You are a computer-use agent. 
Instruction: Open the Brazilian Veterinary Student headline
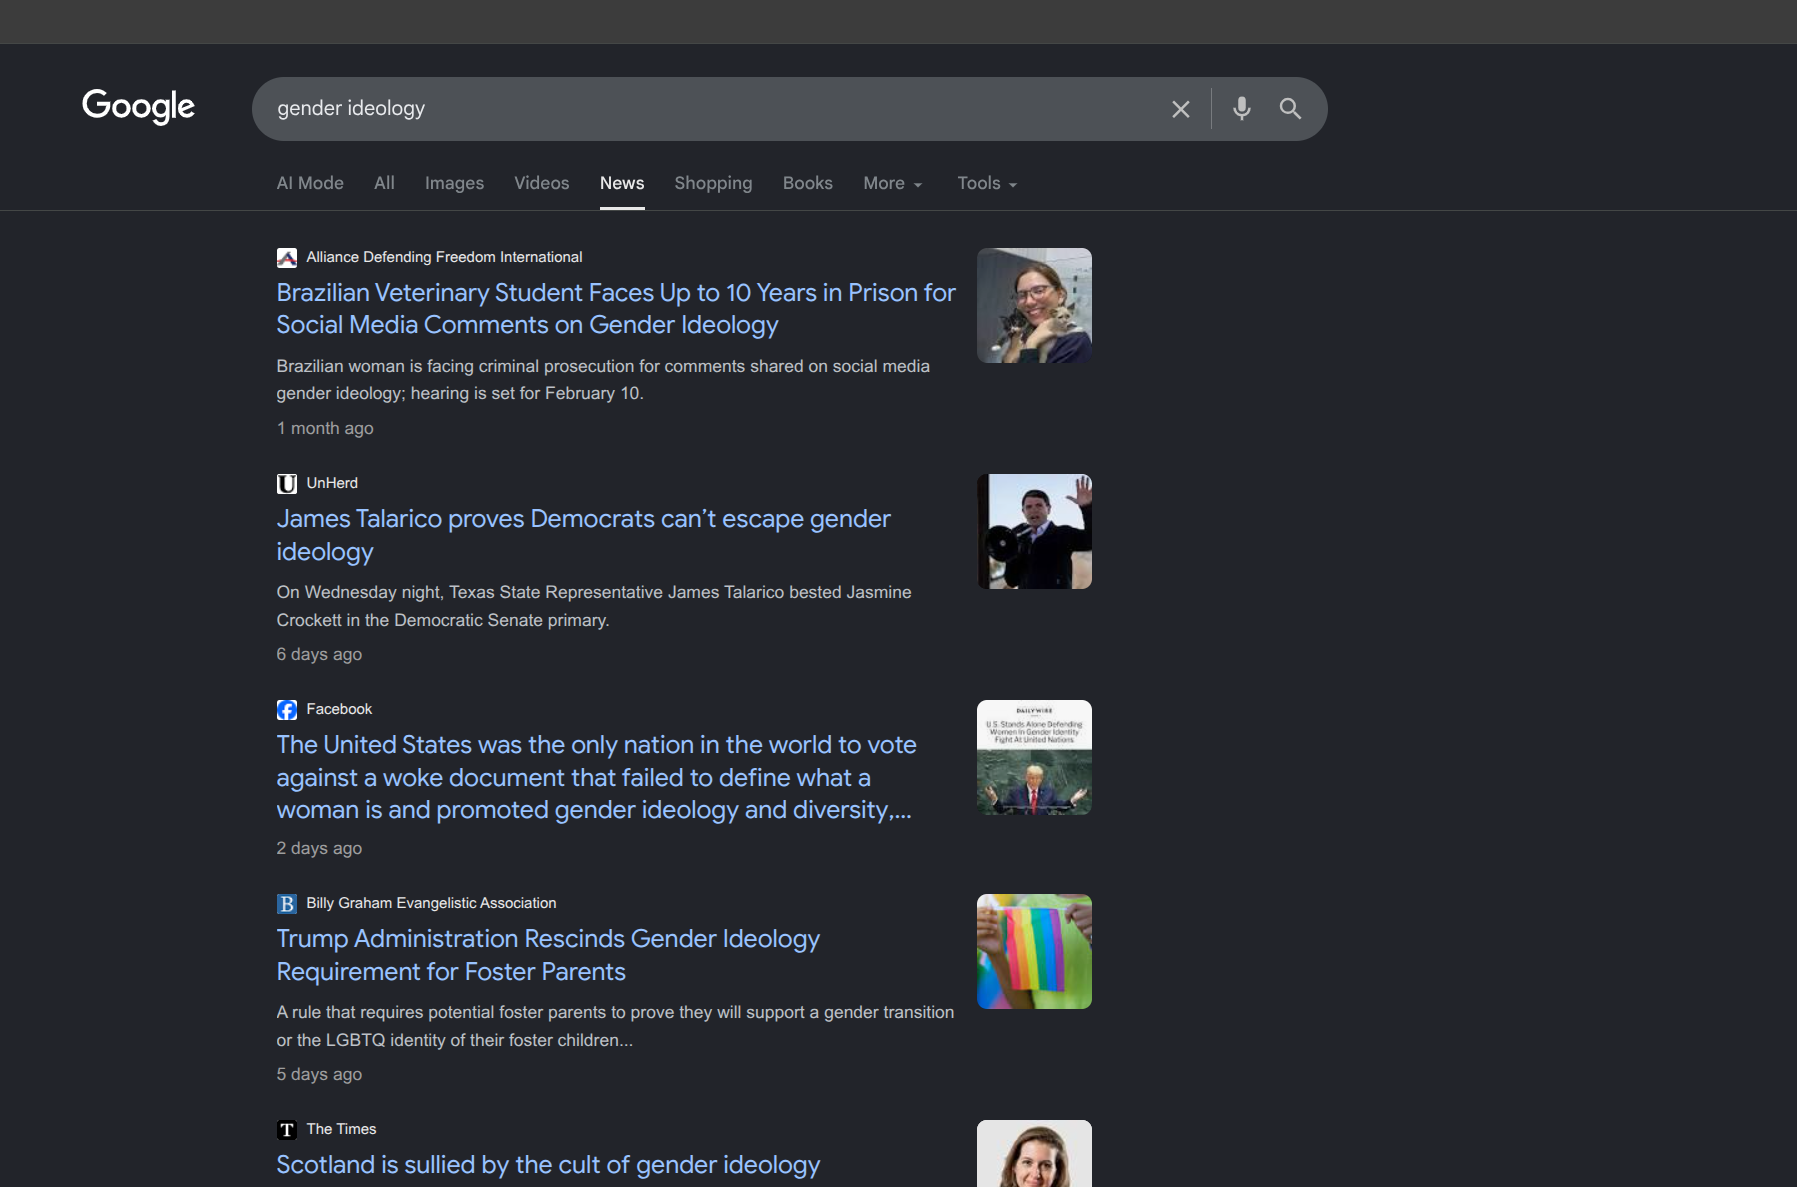[616, 309]
